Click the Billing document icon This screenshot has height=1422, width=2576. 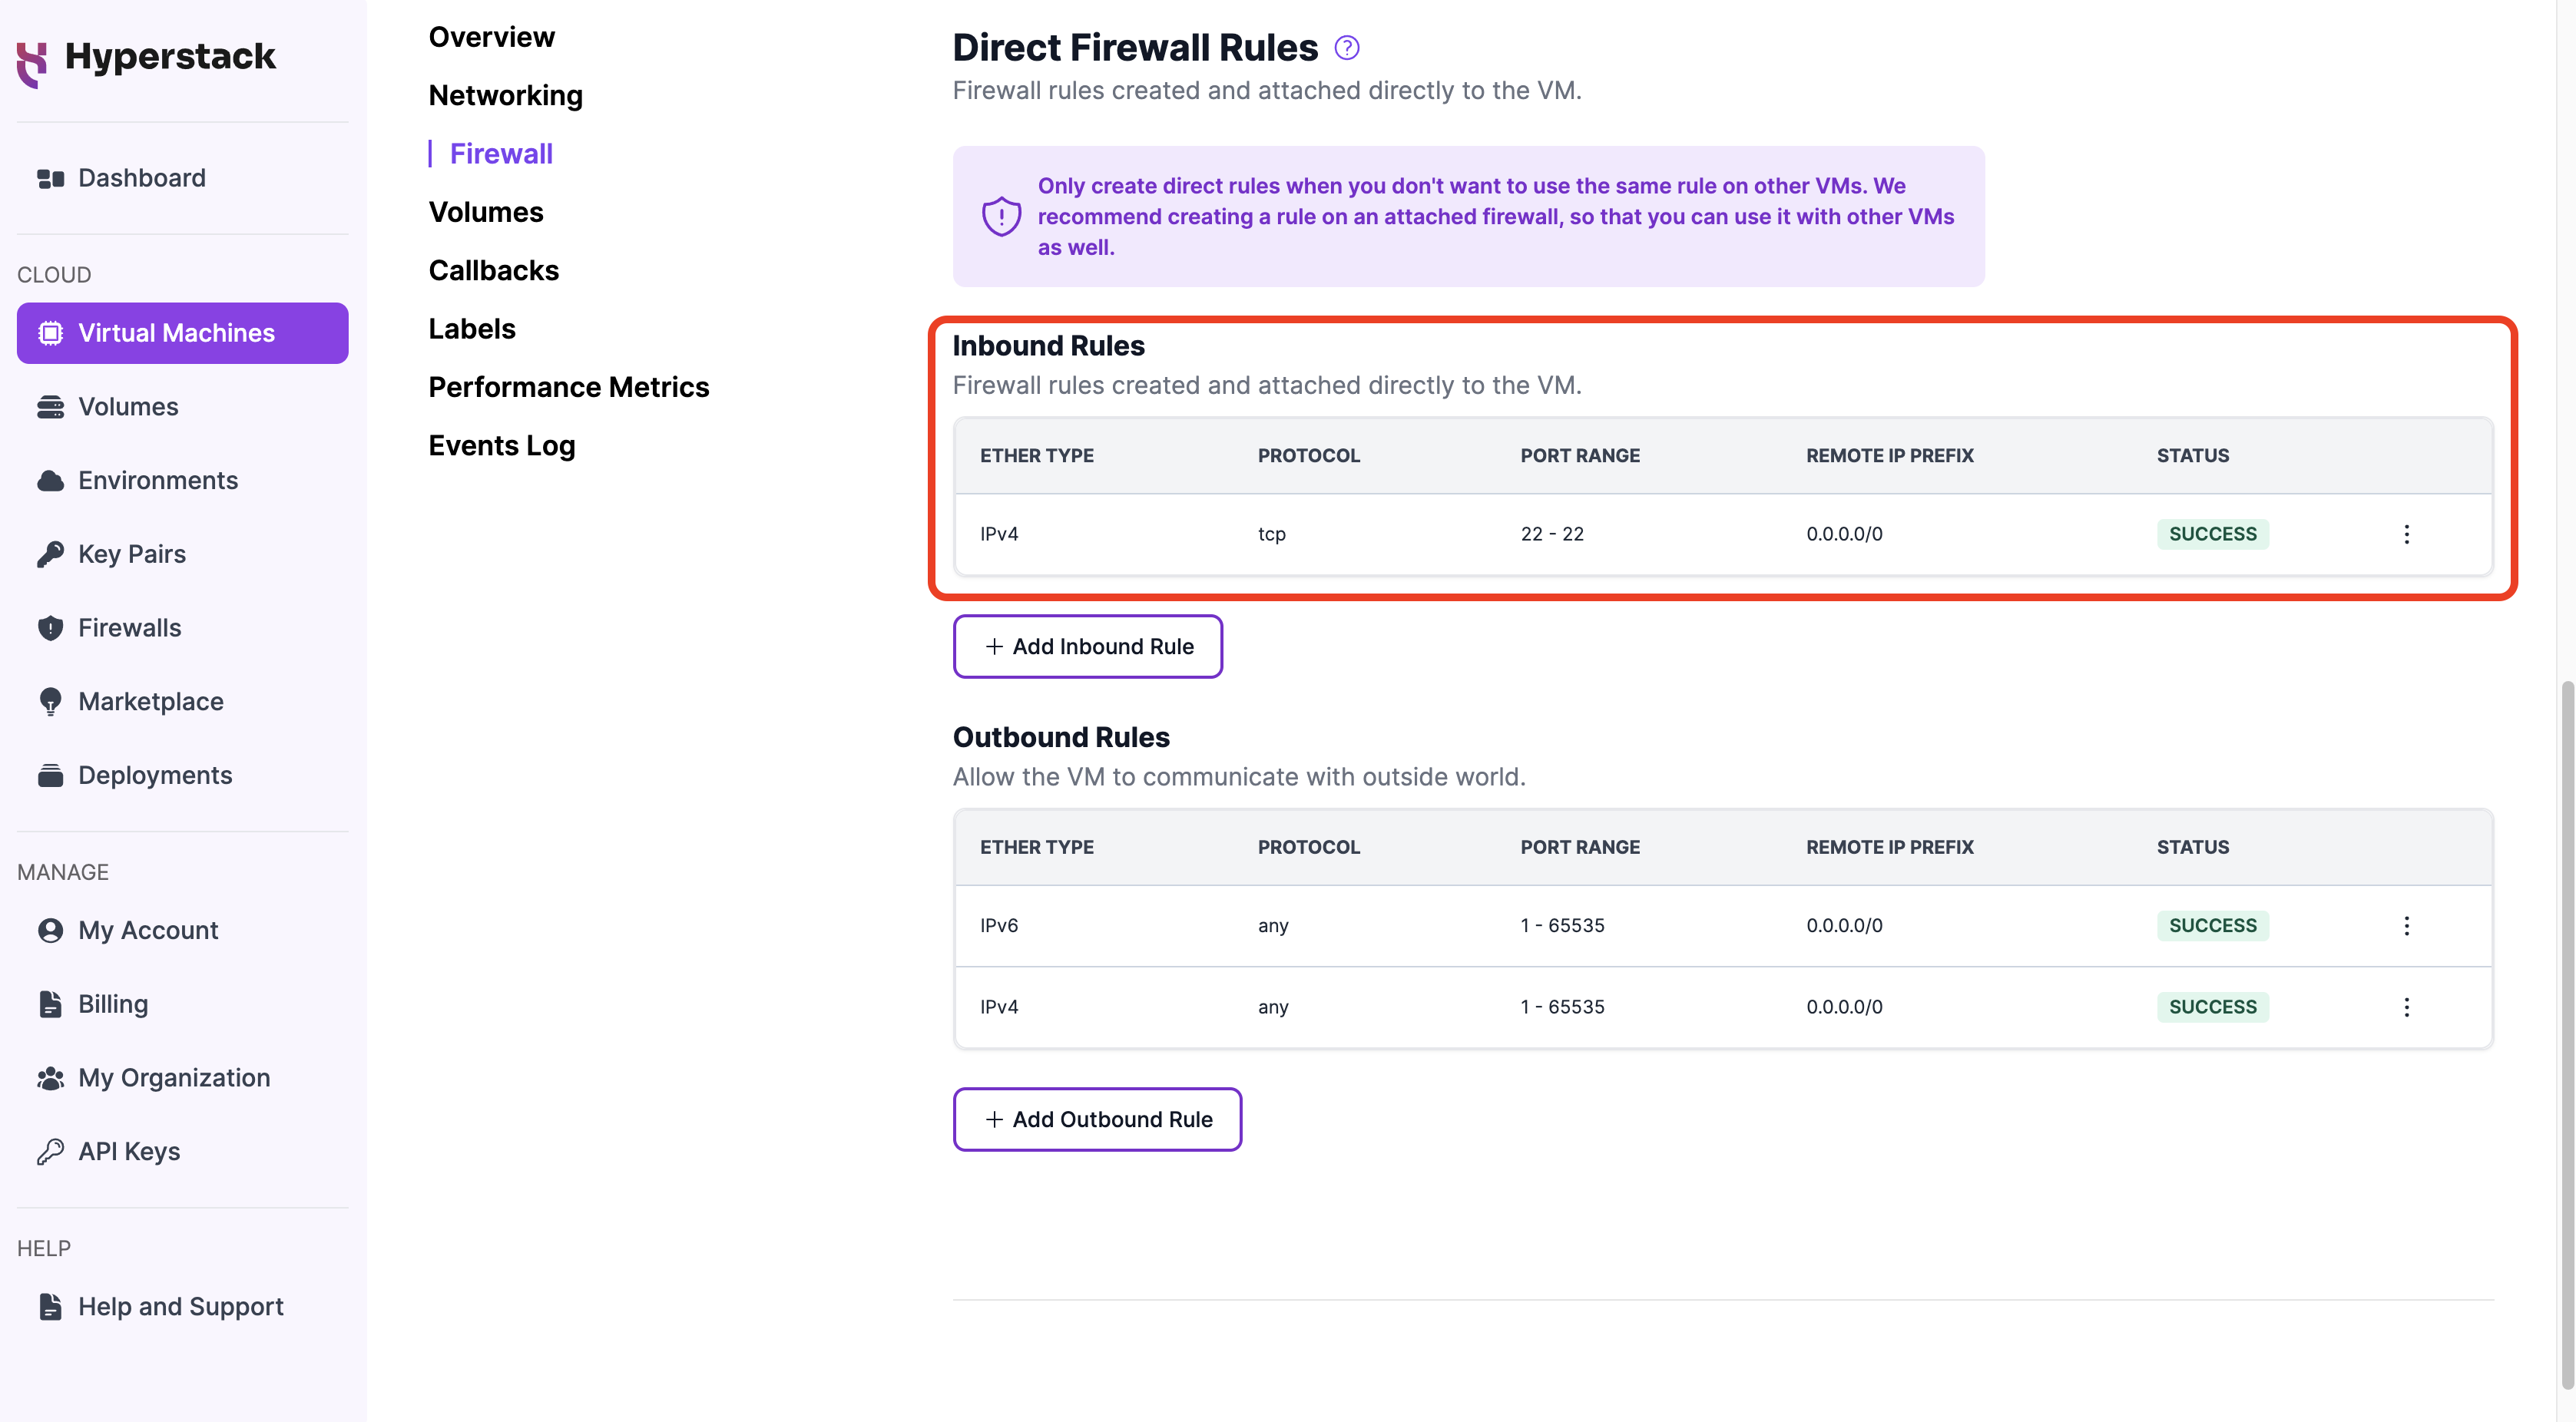[x=50, y=1004]
